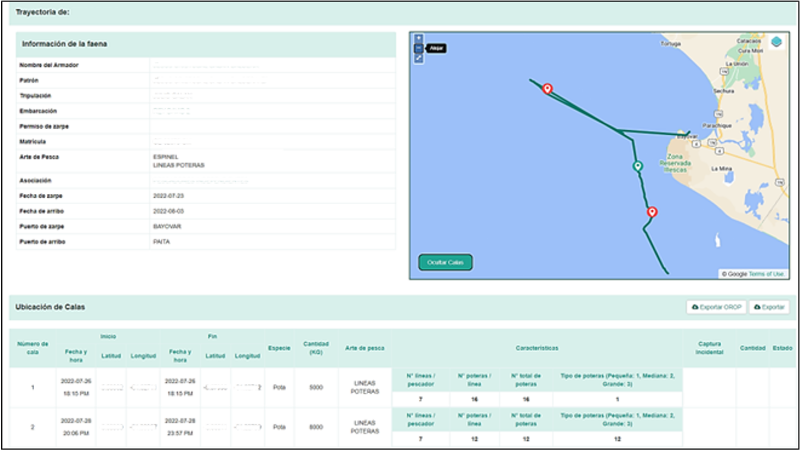
Task: Select the southern red cala marker
Action: pos(652,212)
